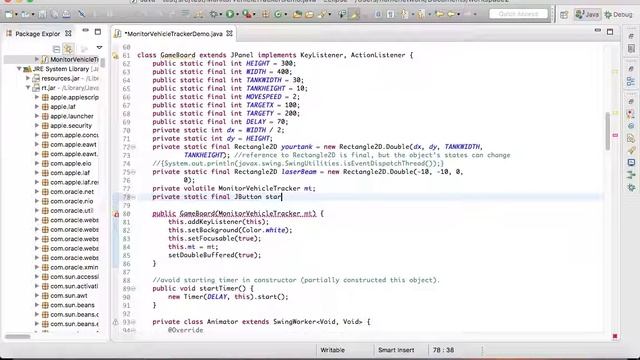This screenshot has width=640, height=360.
Task: Open the Problems view icon in right sidebar
Action: click(631, 114)
